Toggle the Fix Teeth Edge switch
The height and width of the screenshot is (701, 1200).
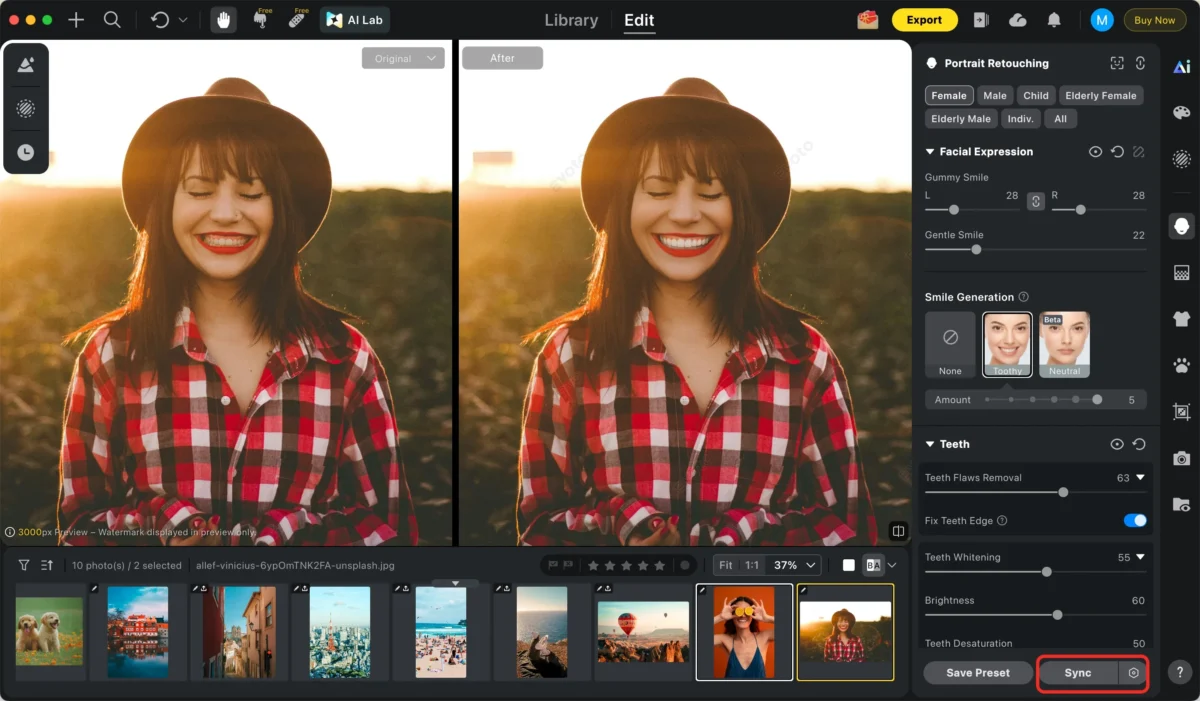(x=1134, y=520)
